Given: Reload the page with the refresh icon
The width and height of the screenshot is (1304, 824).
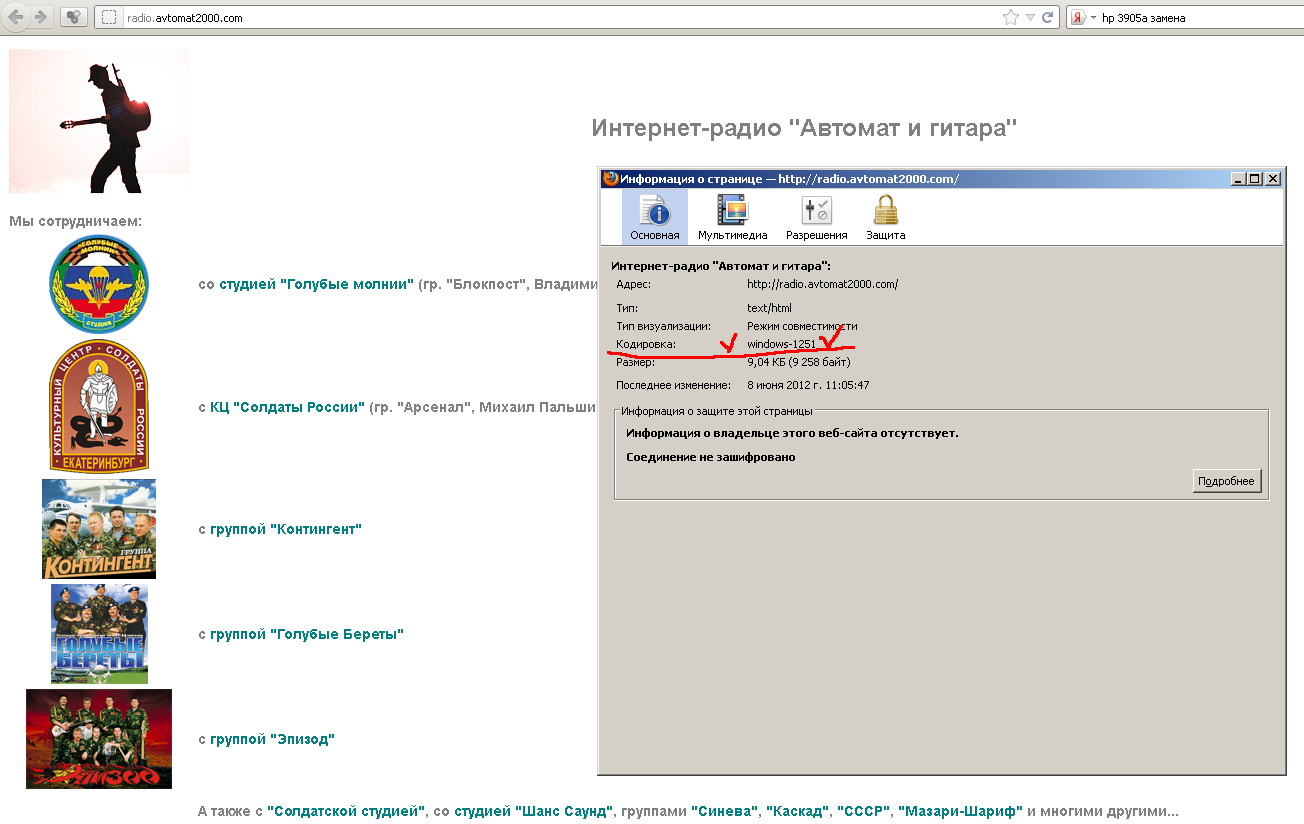Looking at the screenshot, I should [1048, 18].
